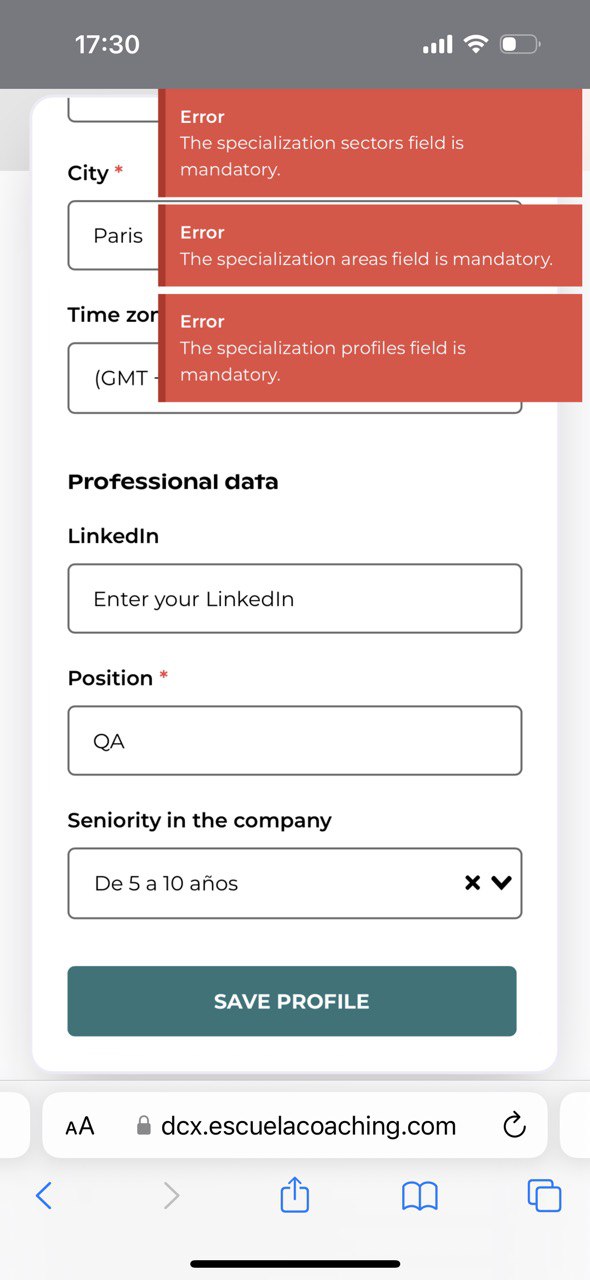Click the SAVE PROFILE button

pyautogui.click(x=292, y=1001)
